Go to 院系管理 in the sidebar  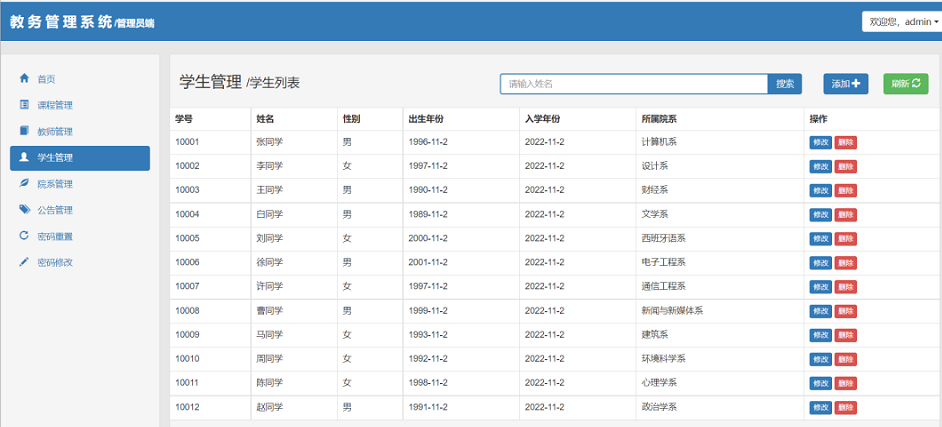point(80,184)
